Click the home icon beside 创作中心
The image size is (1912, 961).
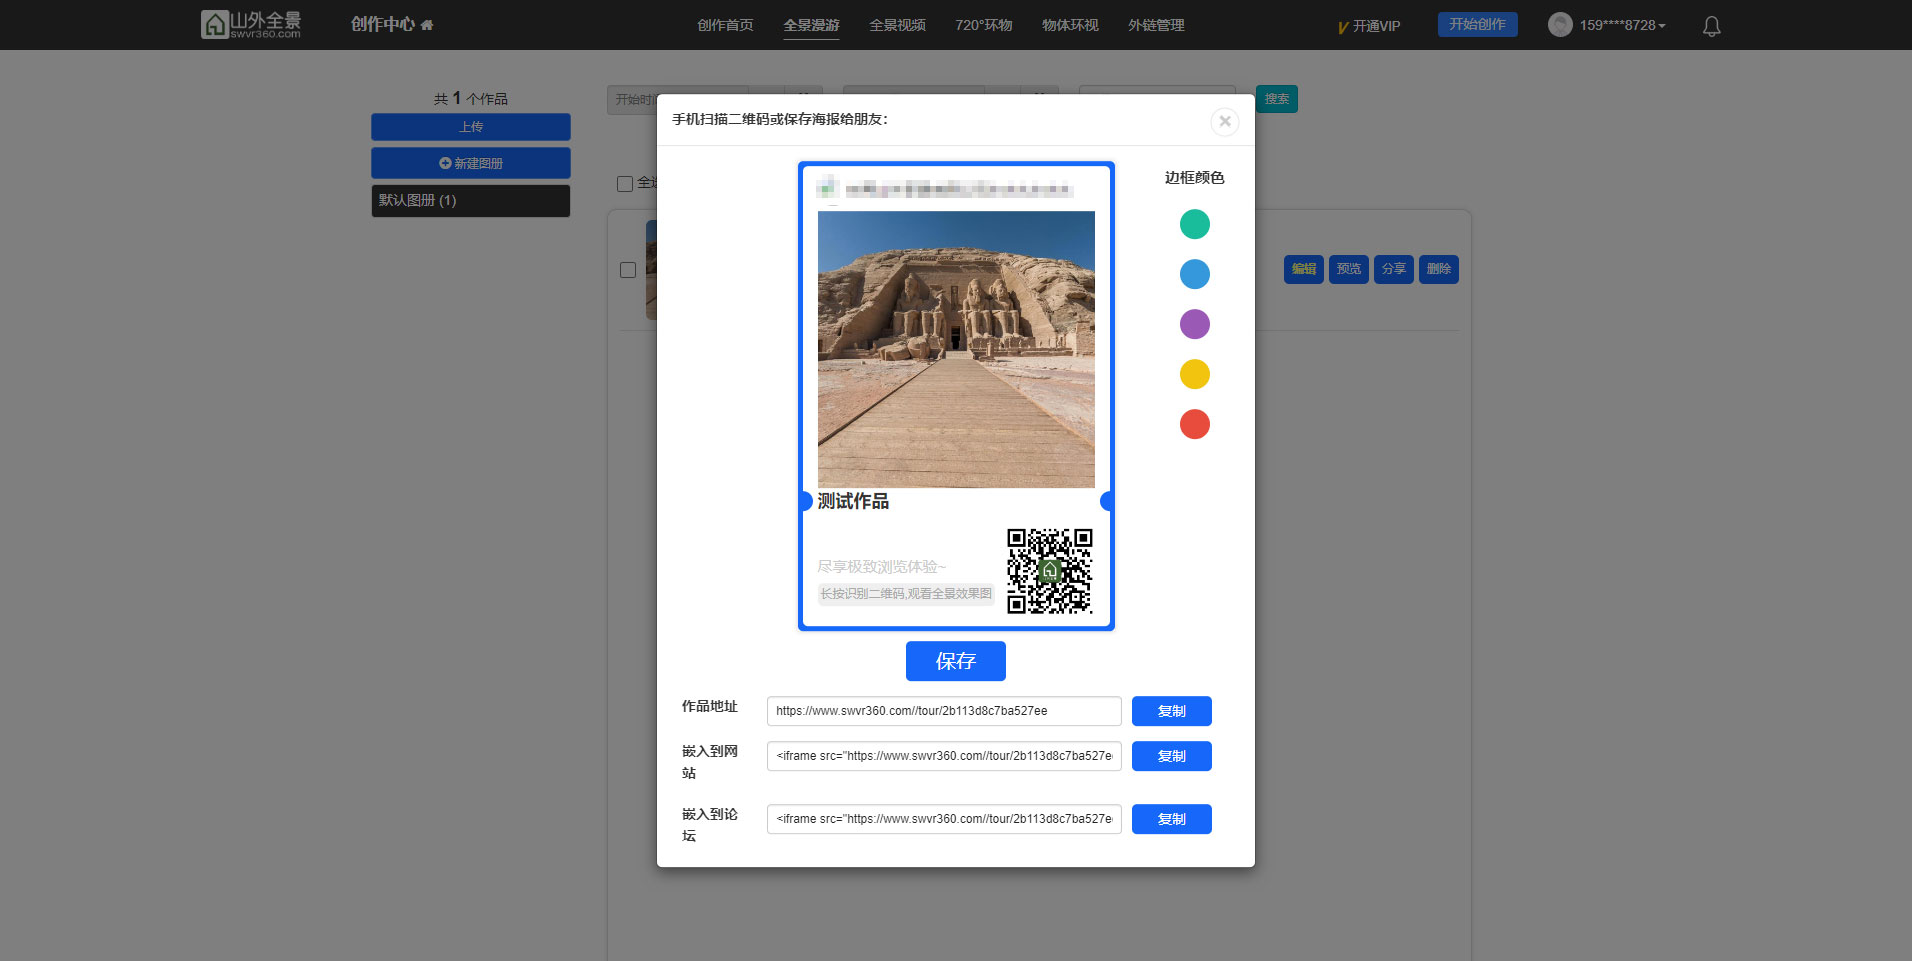[427, 25]
